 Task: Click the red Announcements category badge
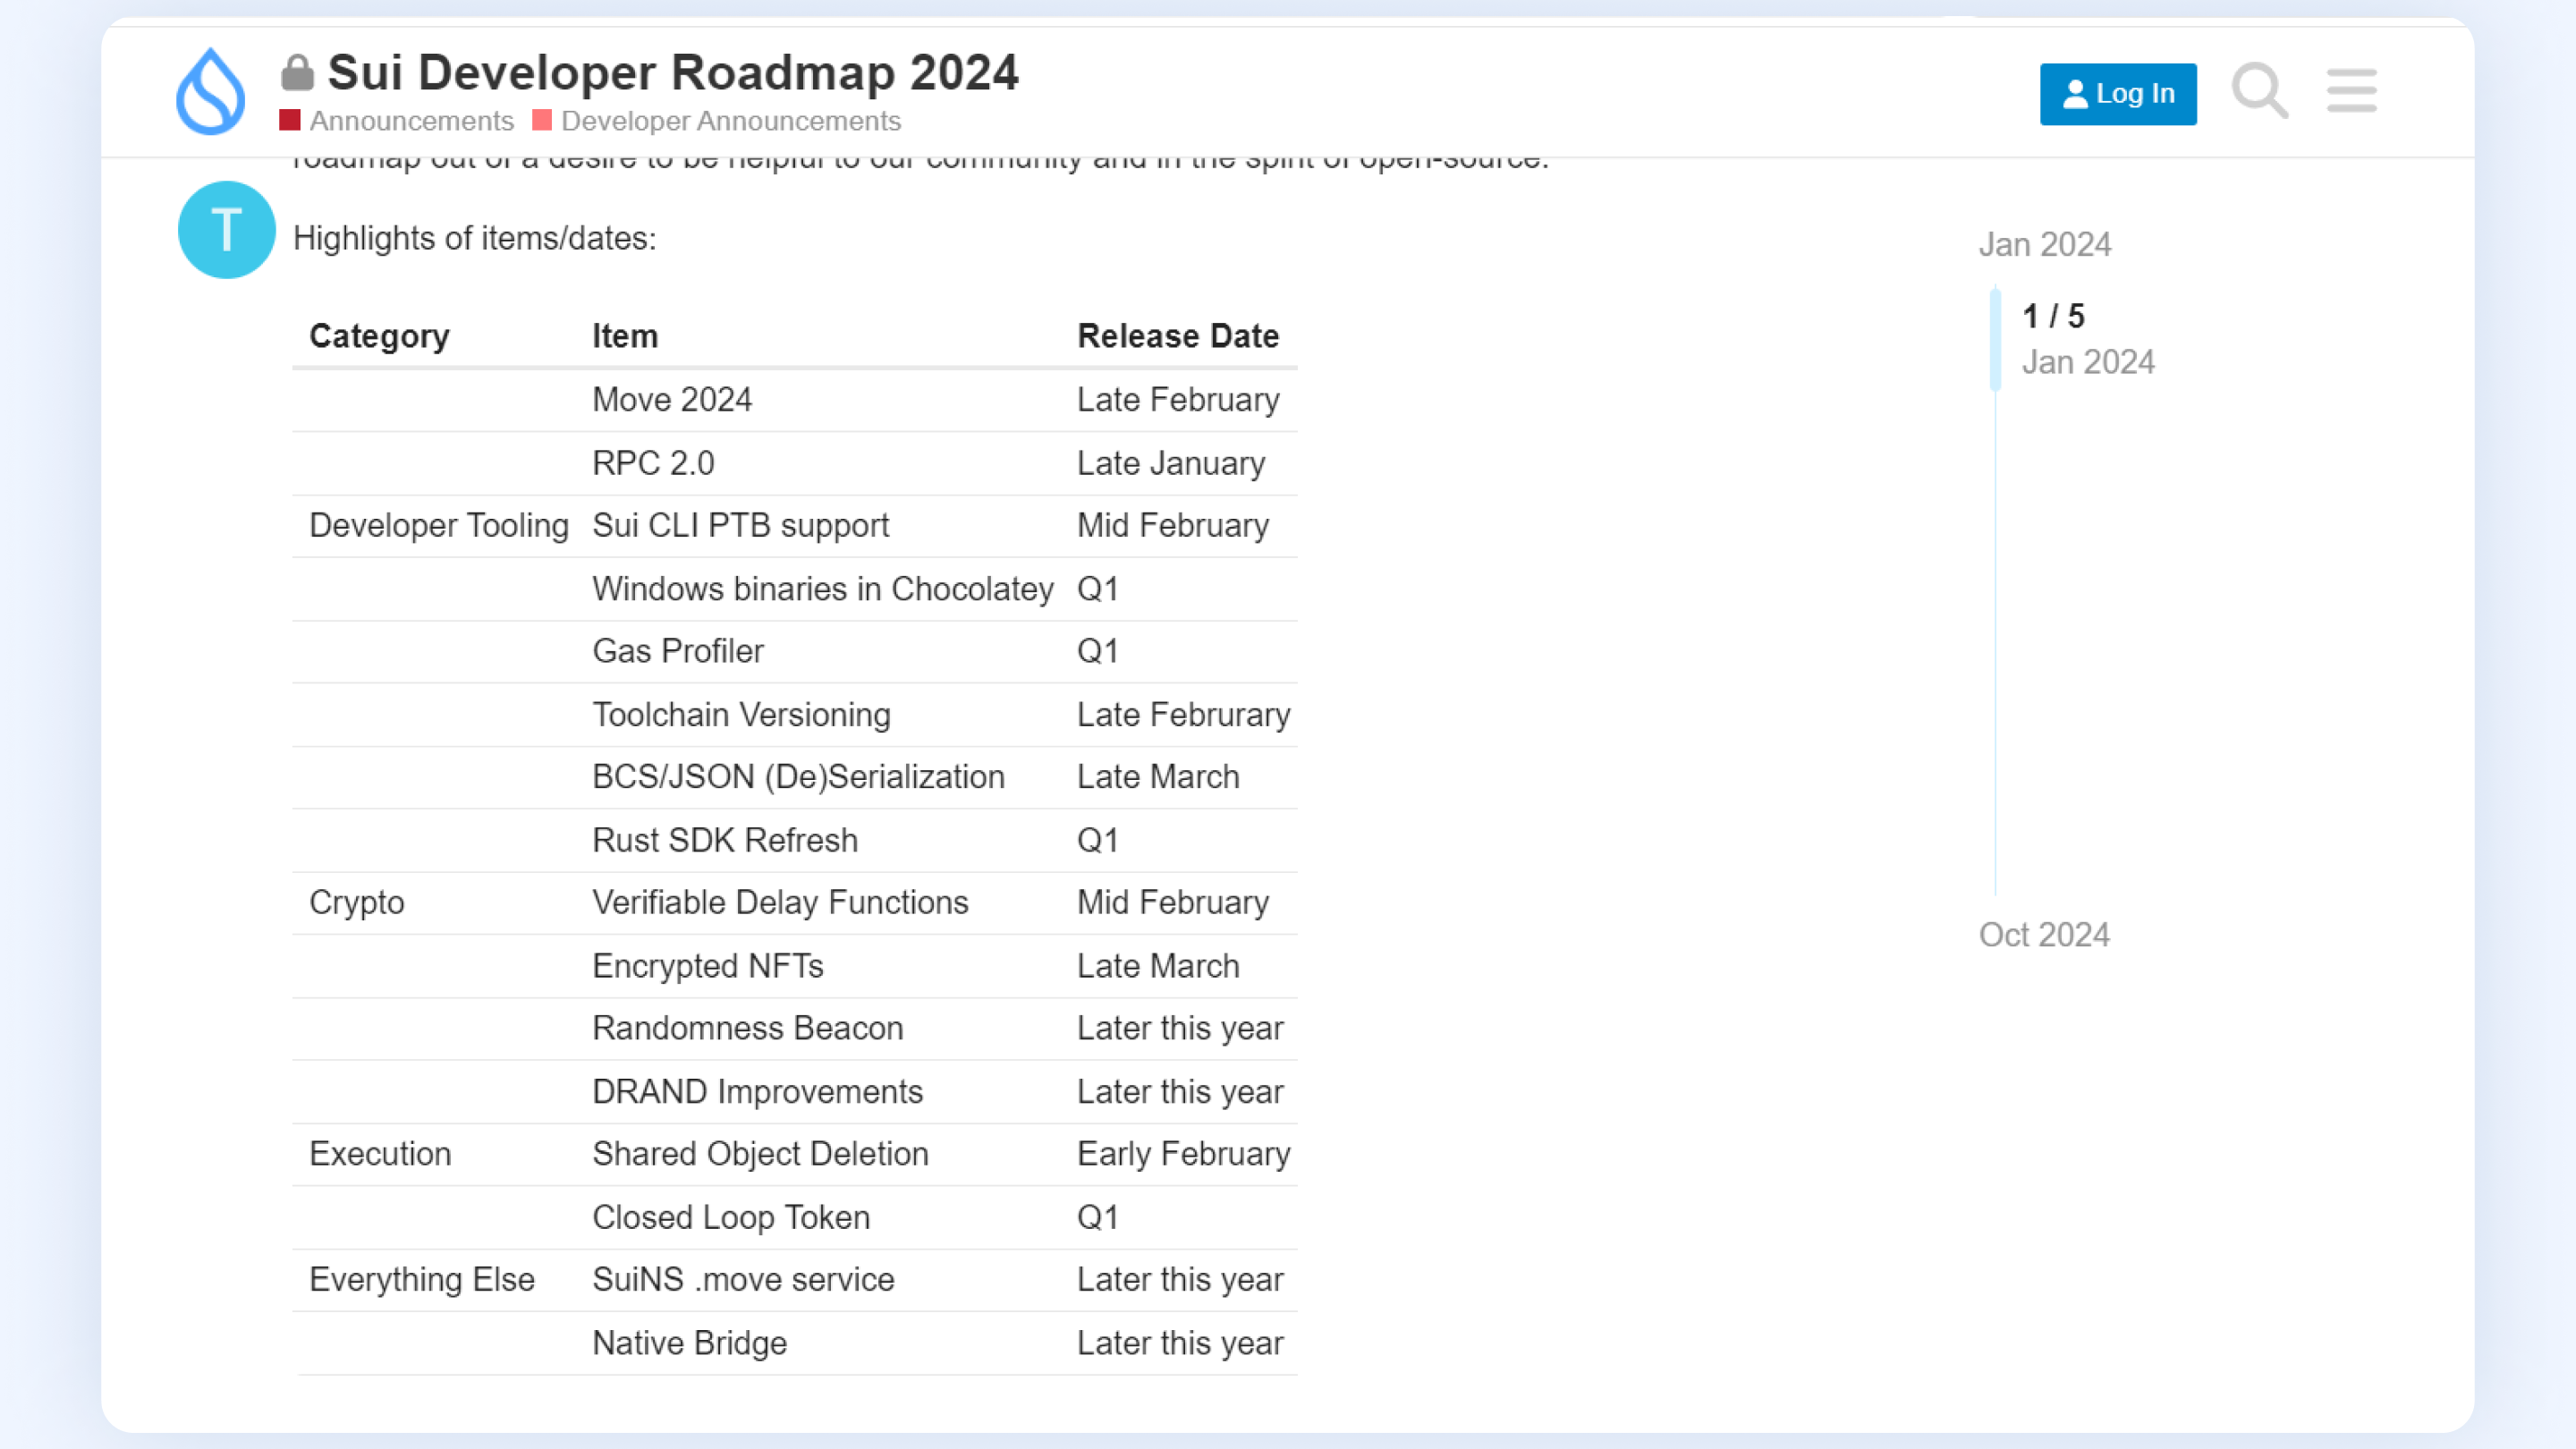click(x=290, y=120)
